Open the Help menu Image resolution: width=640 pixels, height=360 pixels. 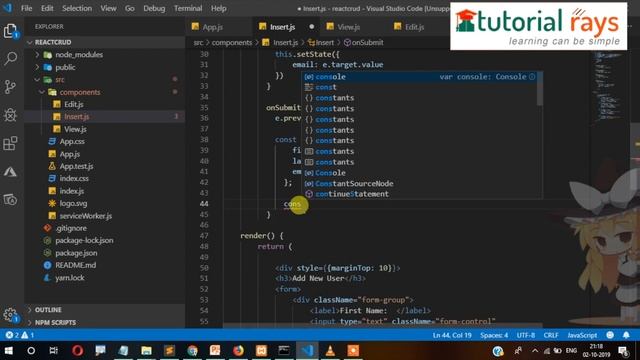pyautogui.click(x=219, y=8)
